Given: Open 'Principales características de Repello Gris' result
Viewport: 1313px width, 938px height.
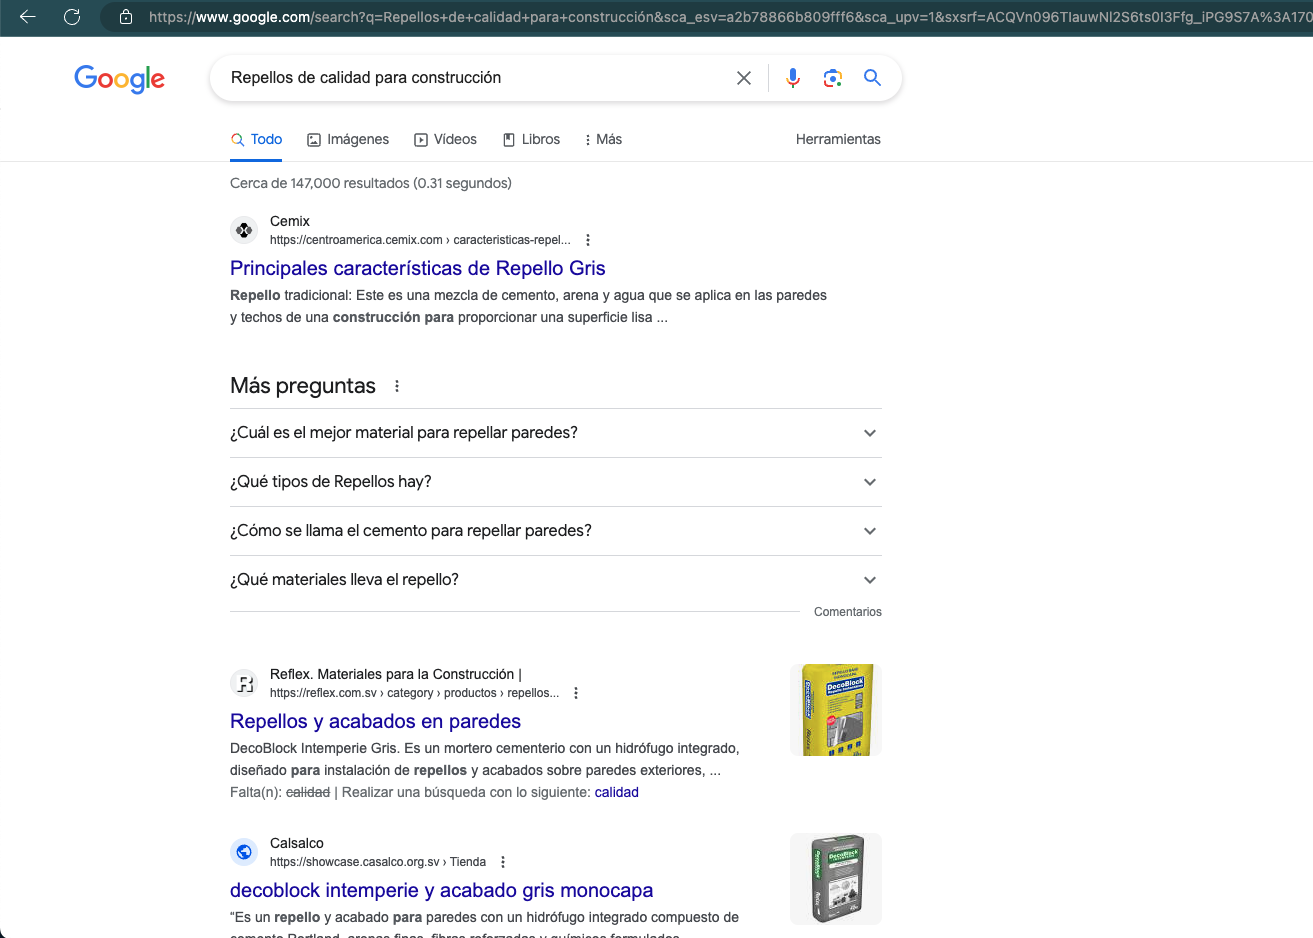Looking at the screenshot, I should (x=418, y=268).
